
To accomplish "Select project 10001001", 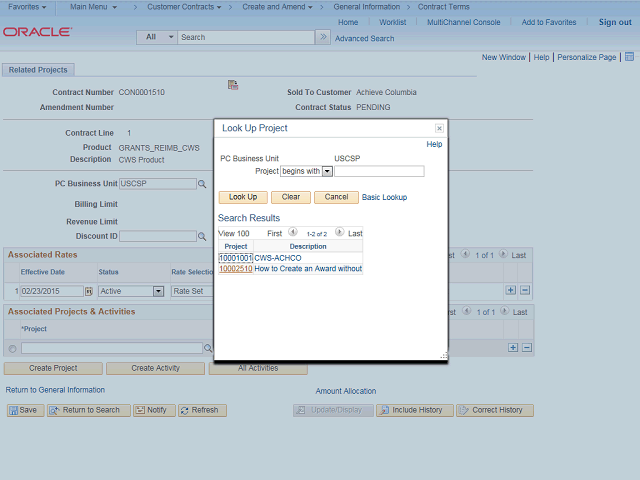I will click(236, 258).
